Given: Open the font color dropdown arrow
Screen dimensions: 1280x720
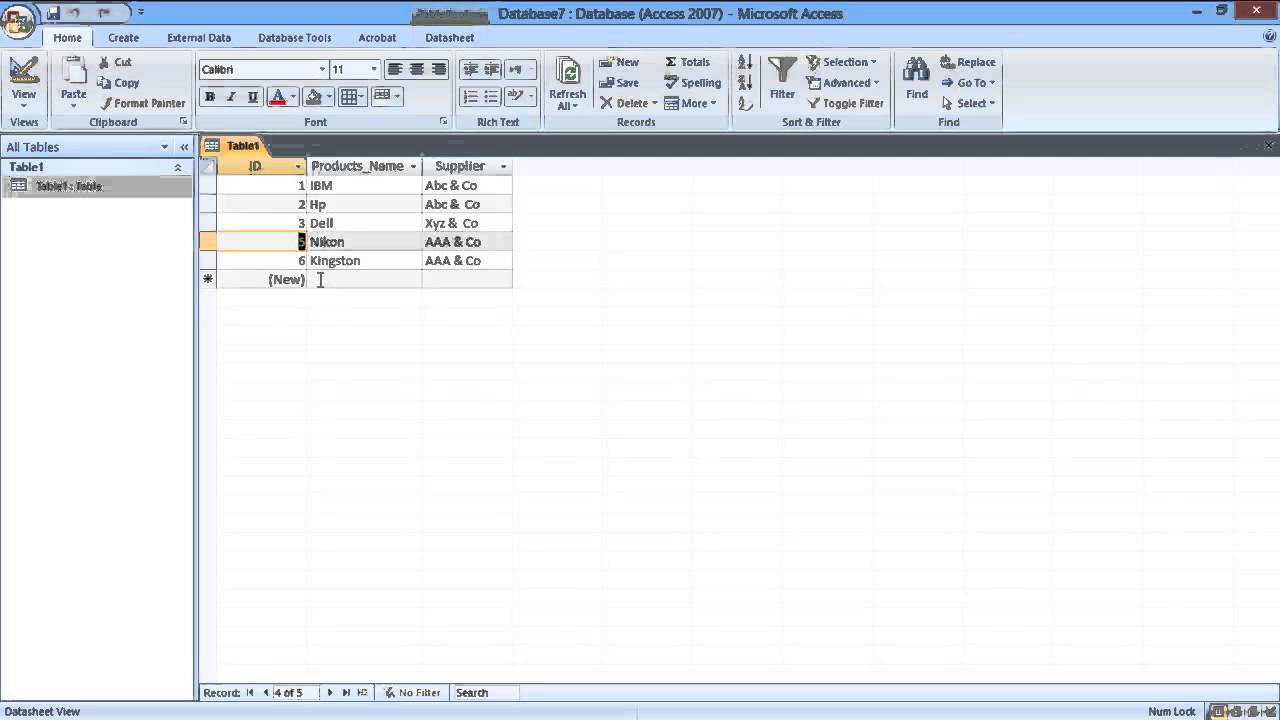Looking at the screenshot, I should (x=293, y=97).
